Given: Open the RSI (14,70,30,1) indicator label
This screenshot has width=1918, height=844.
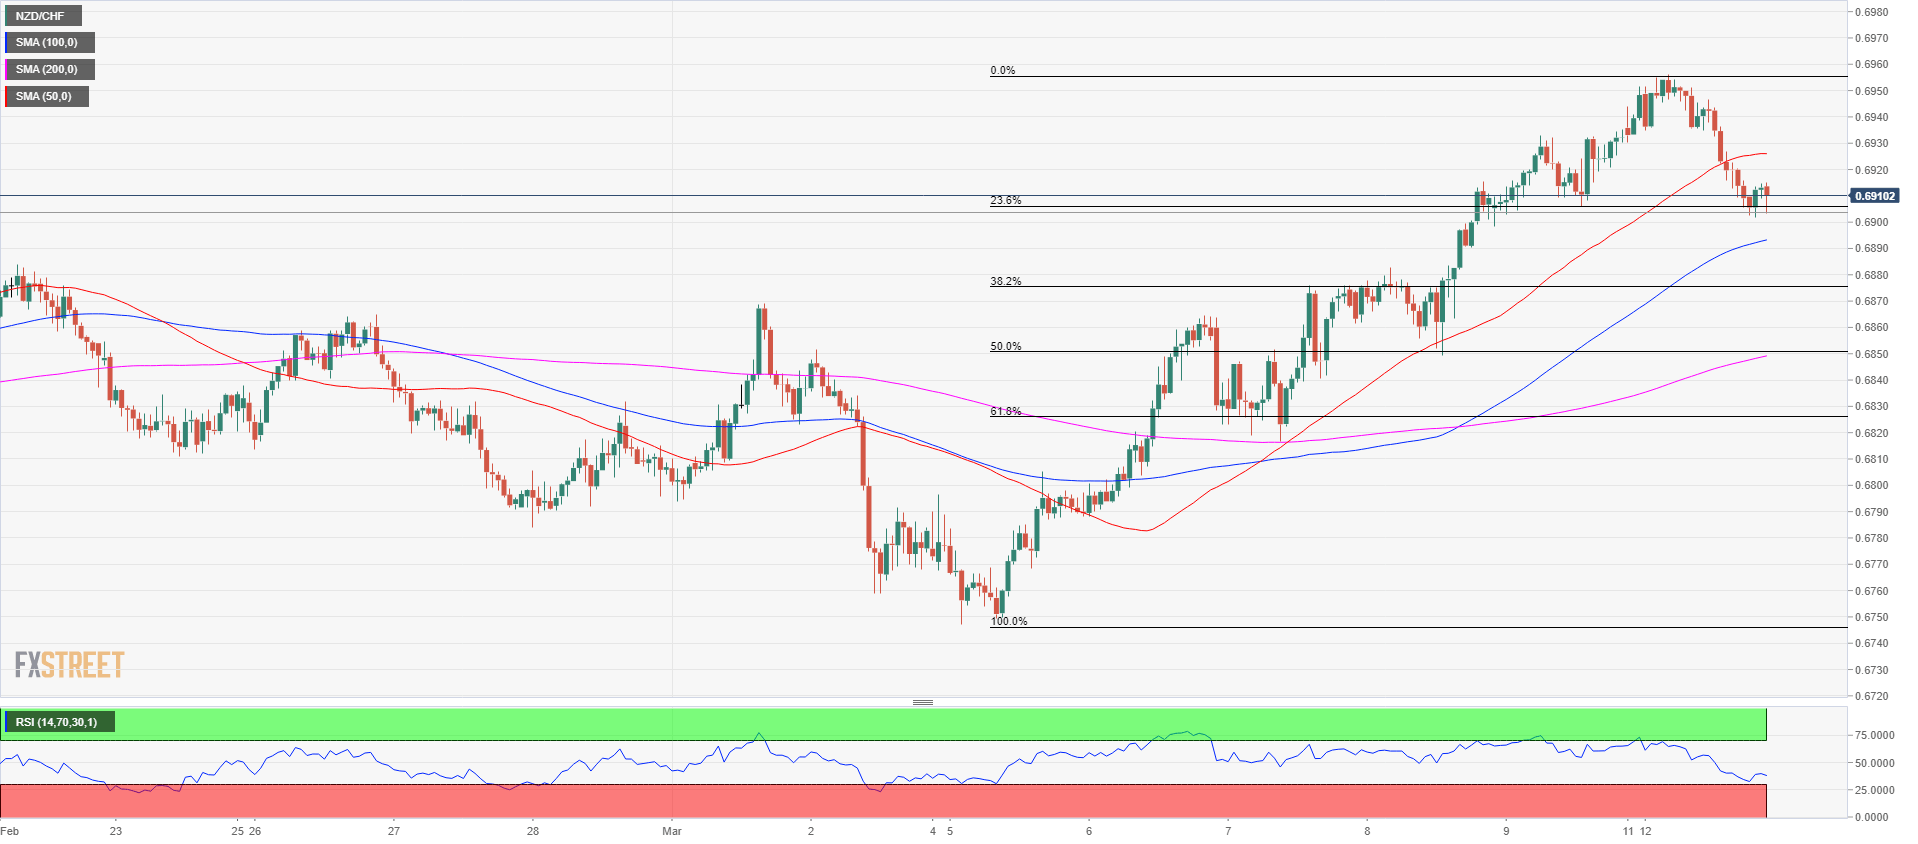Looking at the screenshot, I should pos(58,722).
